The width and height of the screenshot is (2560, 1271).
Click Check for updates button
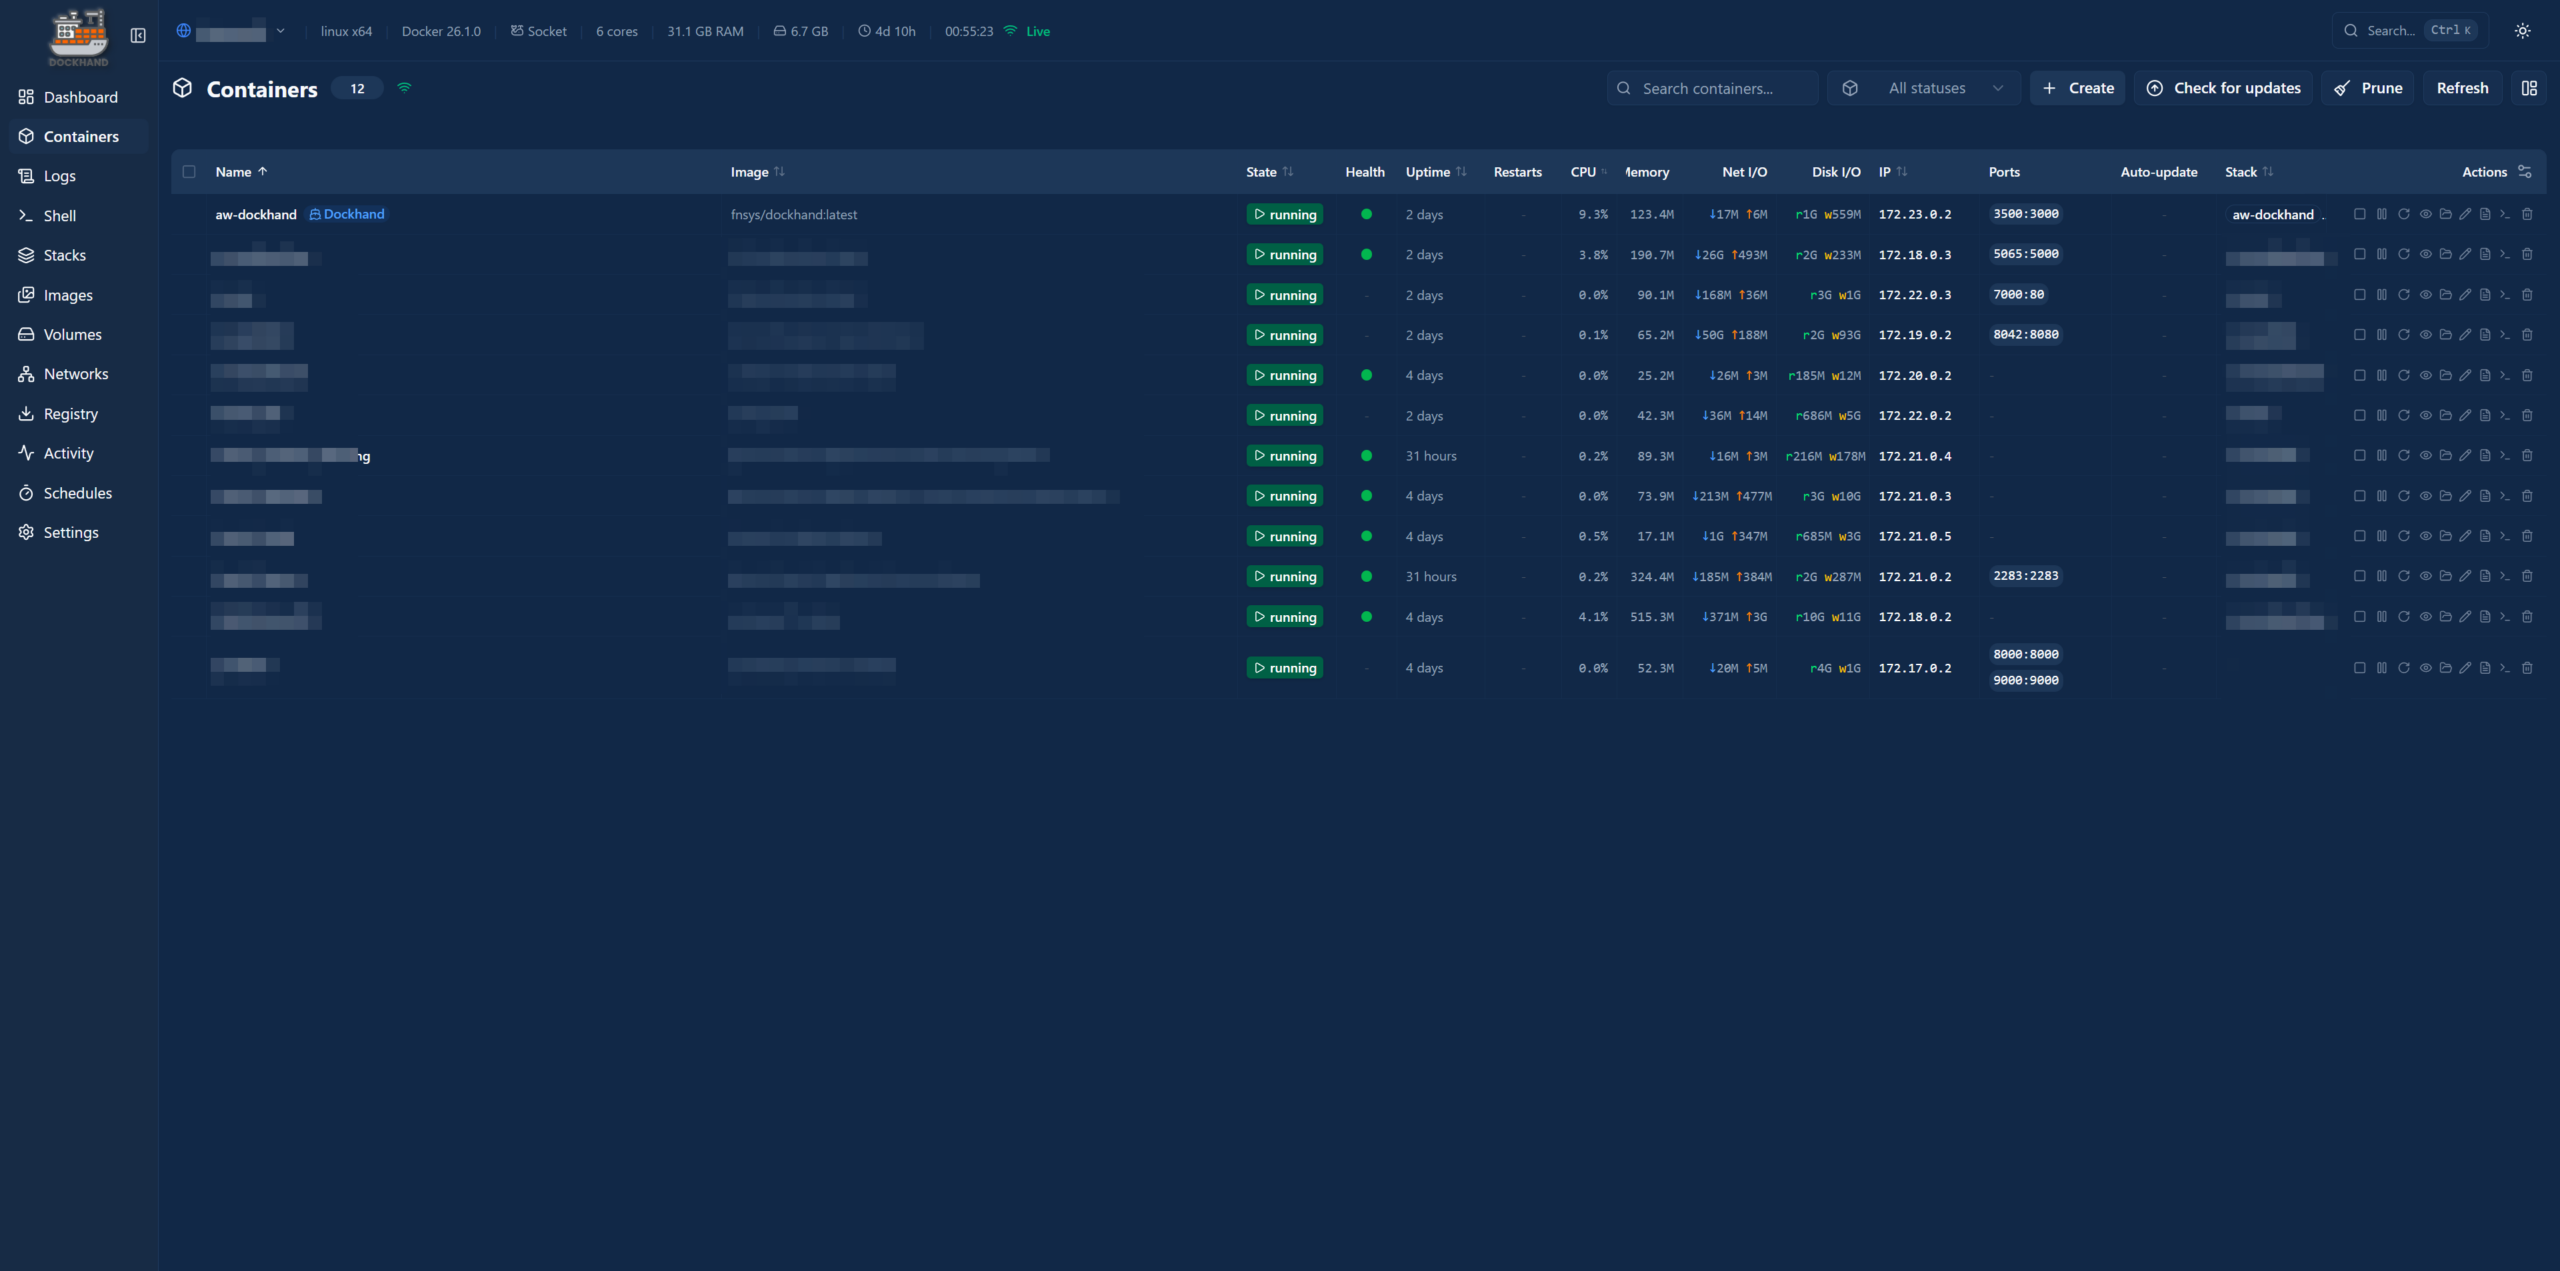[x=2224, y=88]
